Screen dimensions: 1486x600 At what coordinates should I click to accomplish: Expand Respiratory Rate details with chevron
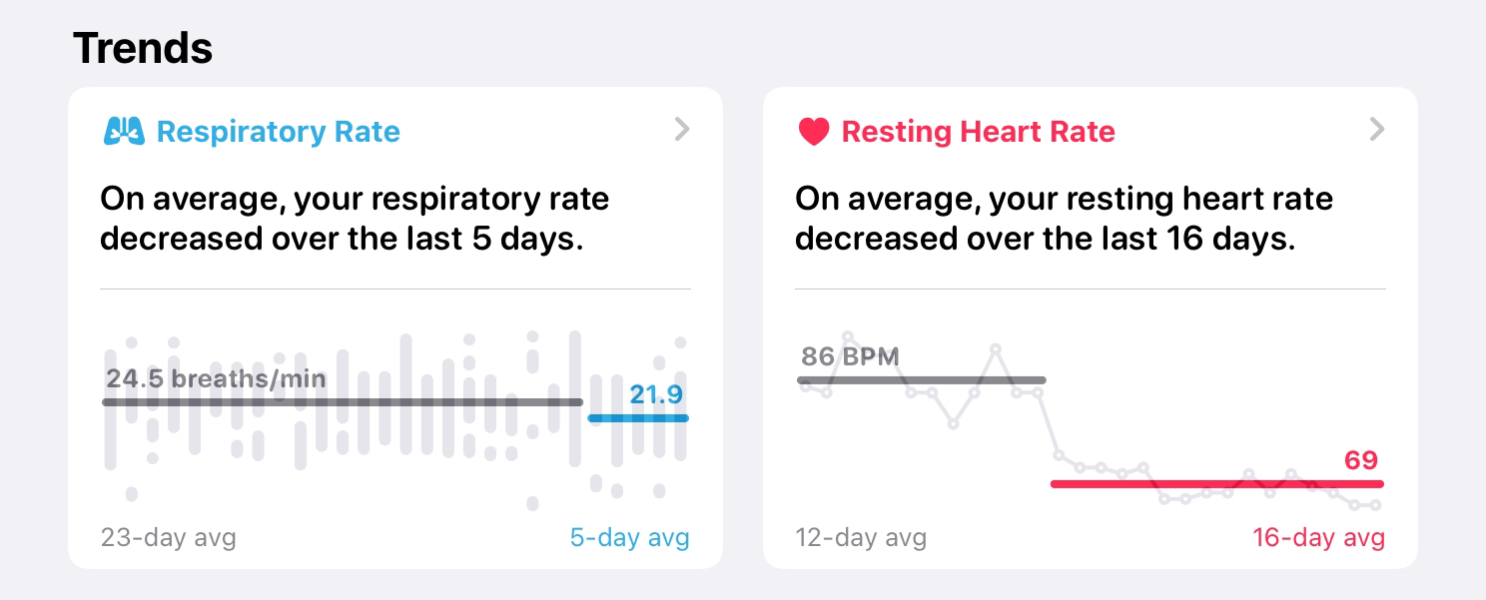[x=682, y=129]
